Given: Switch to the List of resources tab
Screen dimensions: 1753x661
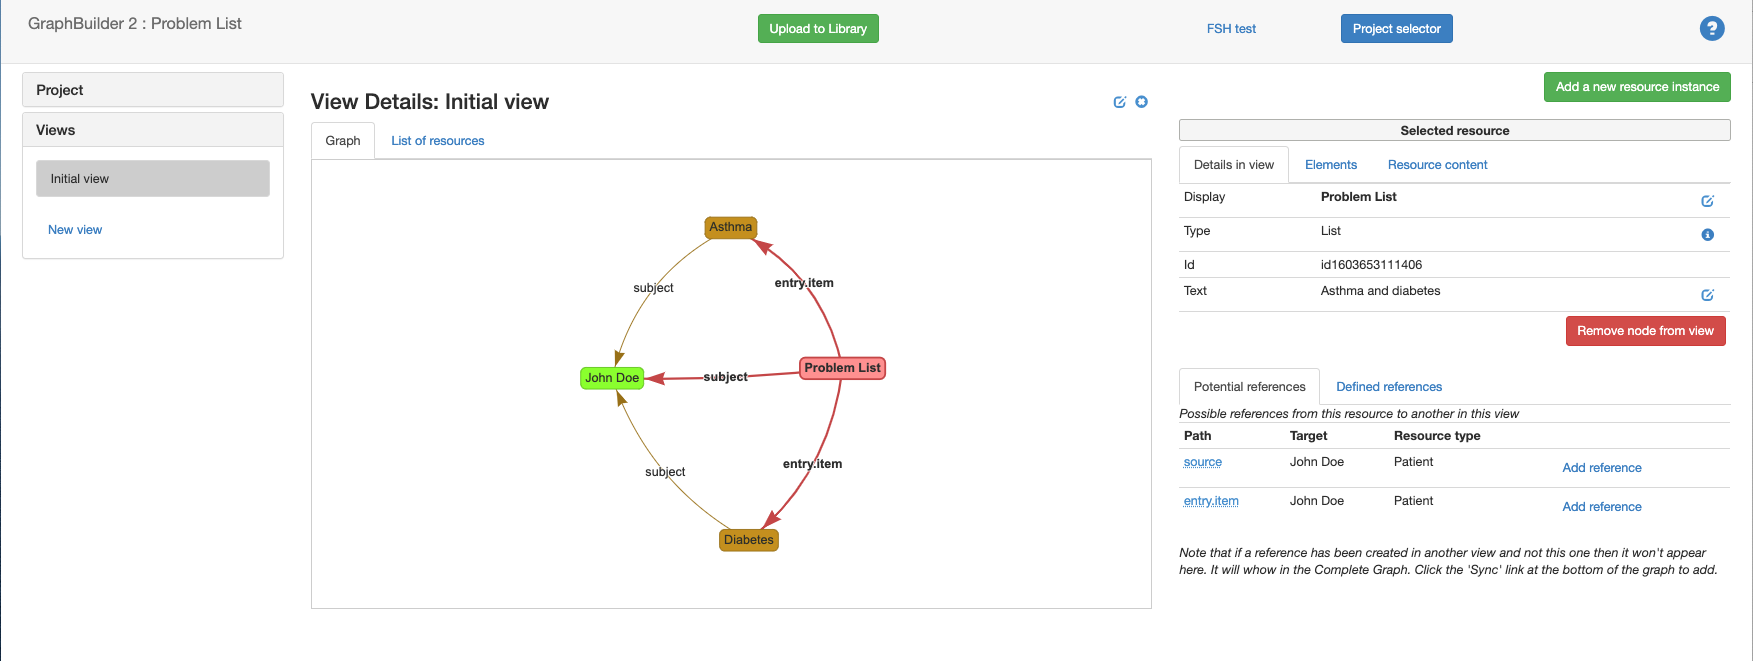Looking at the screenshot, I should point(437,141).
